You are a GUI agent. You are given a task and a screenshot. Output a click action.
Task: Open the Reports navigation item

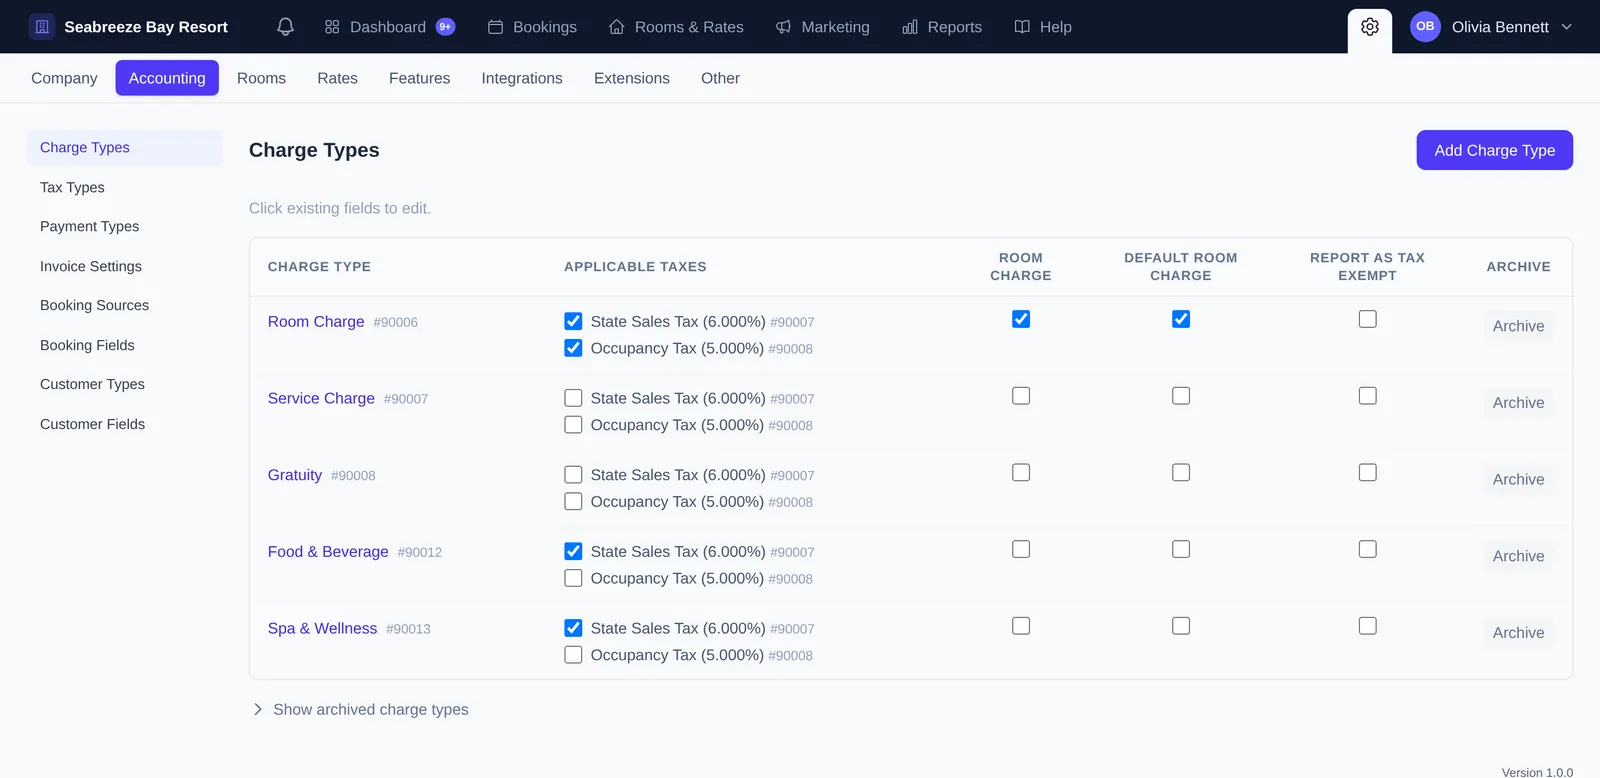pos(942,27)
